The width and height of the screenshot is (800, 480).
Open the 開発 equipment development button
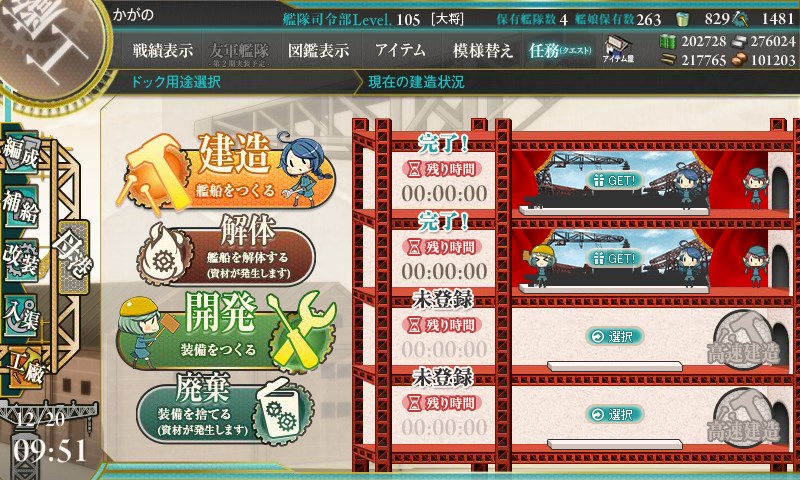(x=227, y=329)
